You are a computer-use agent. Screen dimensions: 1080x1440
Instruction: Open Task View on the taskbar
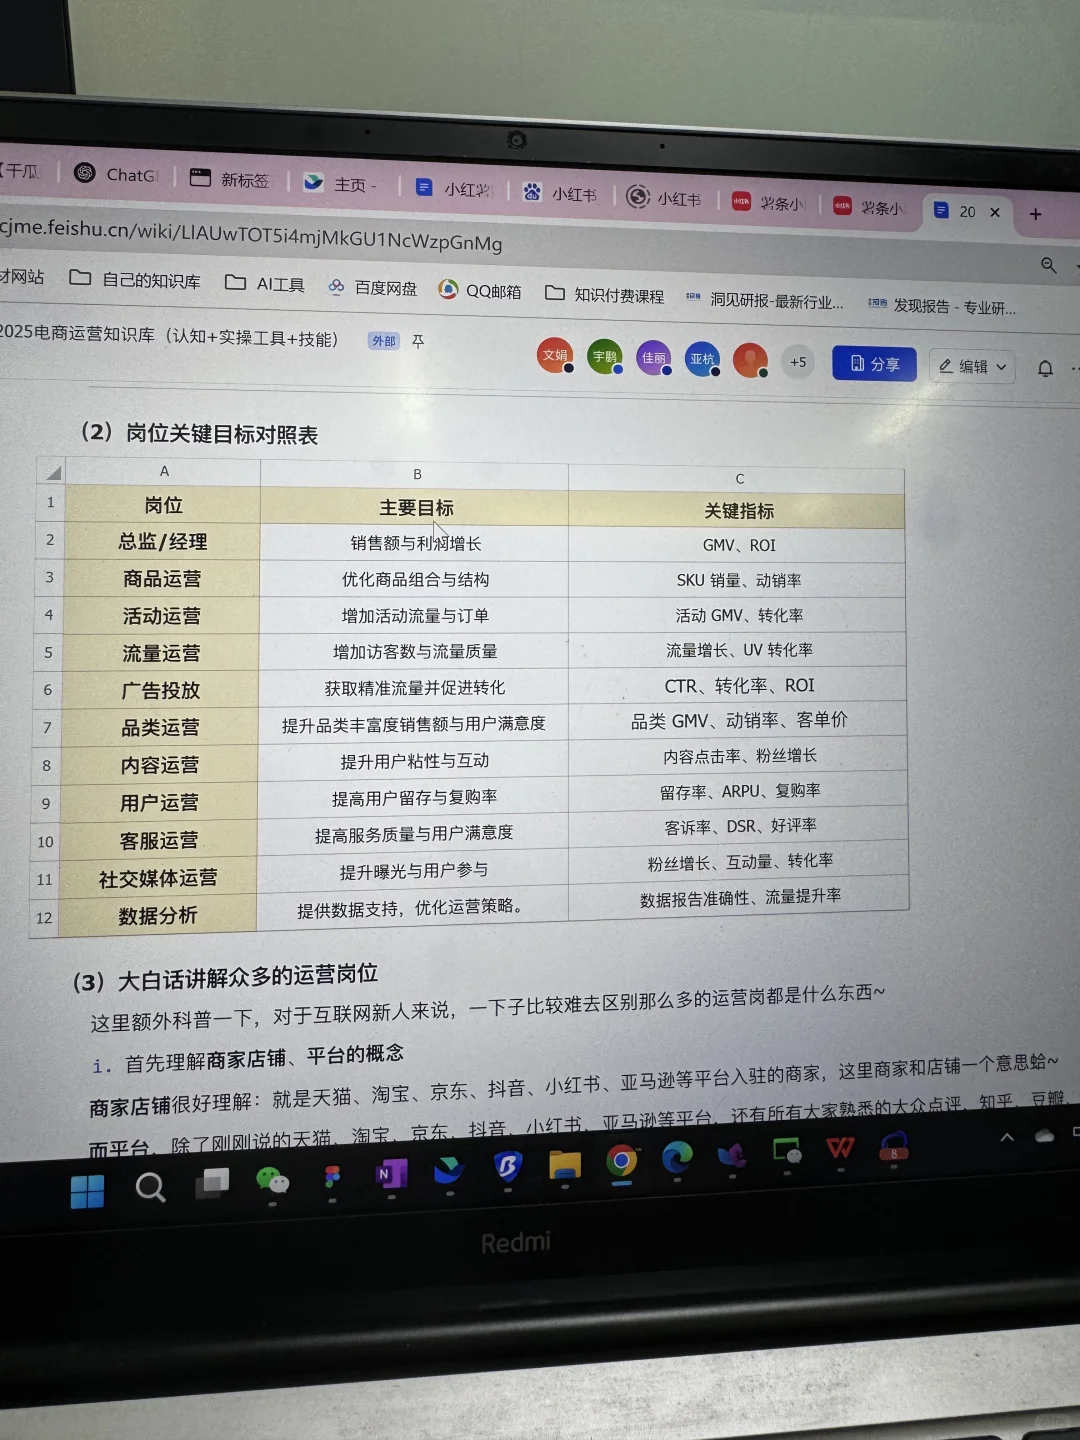pos(211,1184)
